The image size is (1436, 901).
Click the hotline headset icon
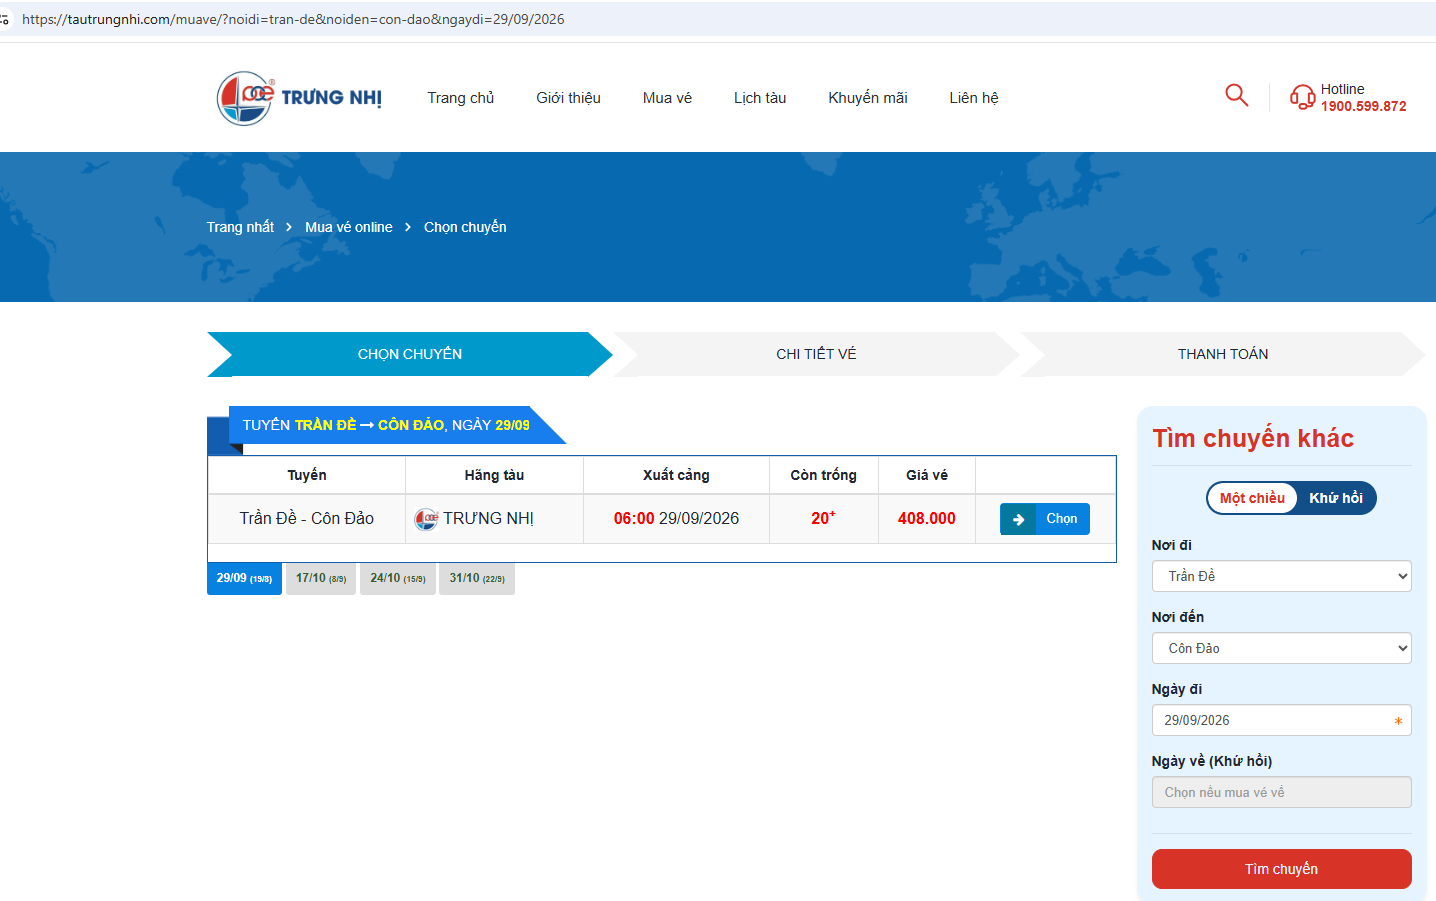coord(1302,97)
